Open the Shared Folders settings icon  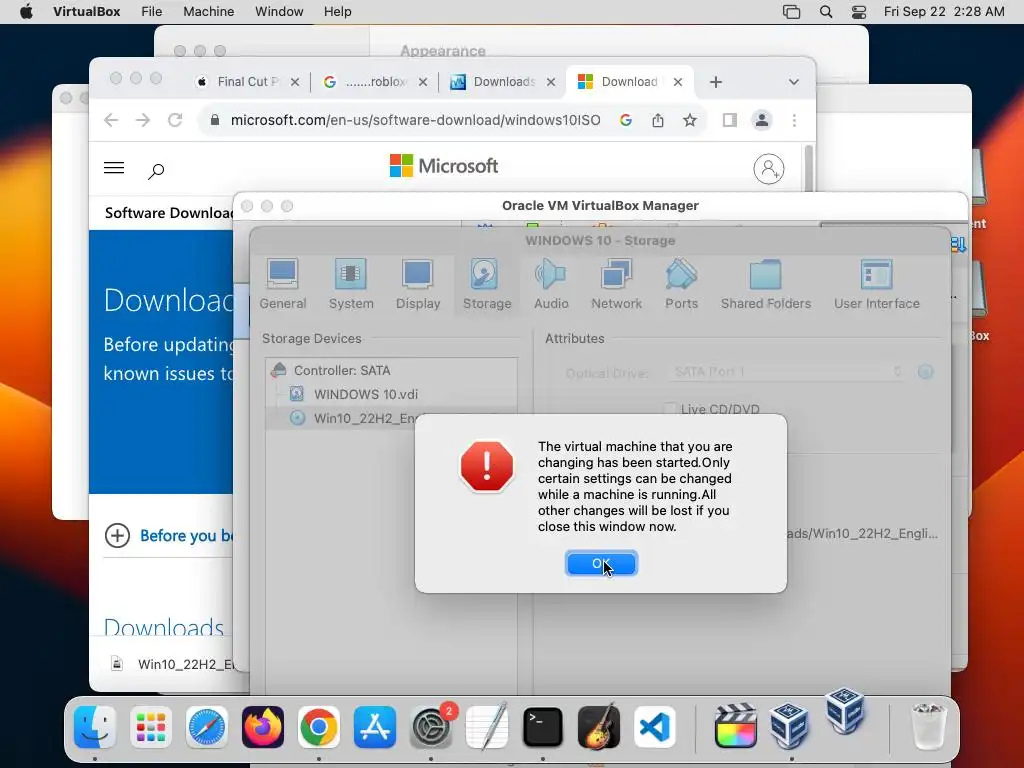(x=766, y=284)
